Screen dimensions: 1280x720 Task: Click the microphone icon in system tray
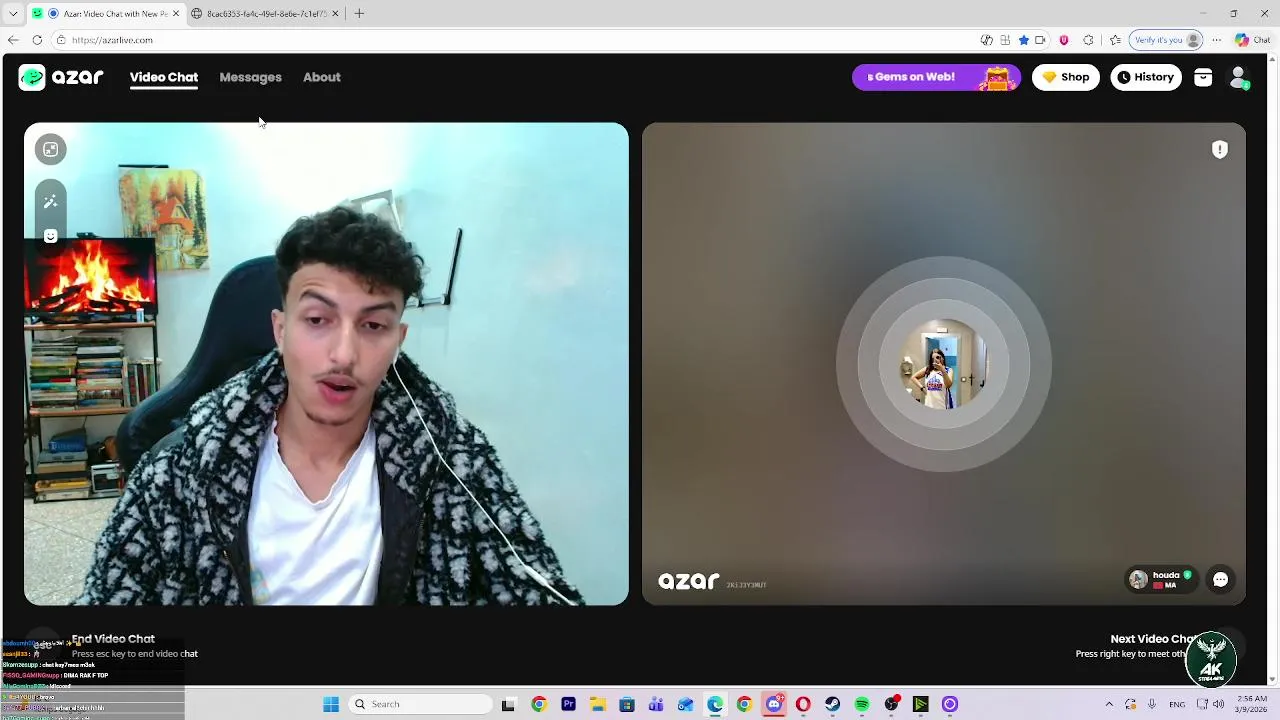[x=1152, y=704]
